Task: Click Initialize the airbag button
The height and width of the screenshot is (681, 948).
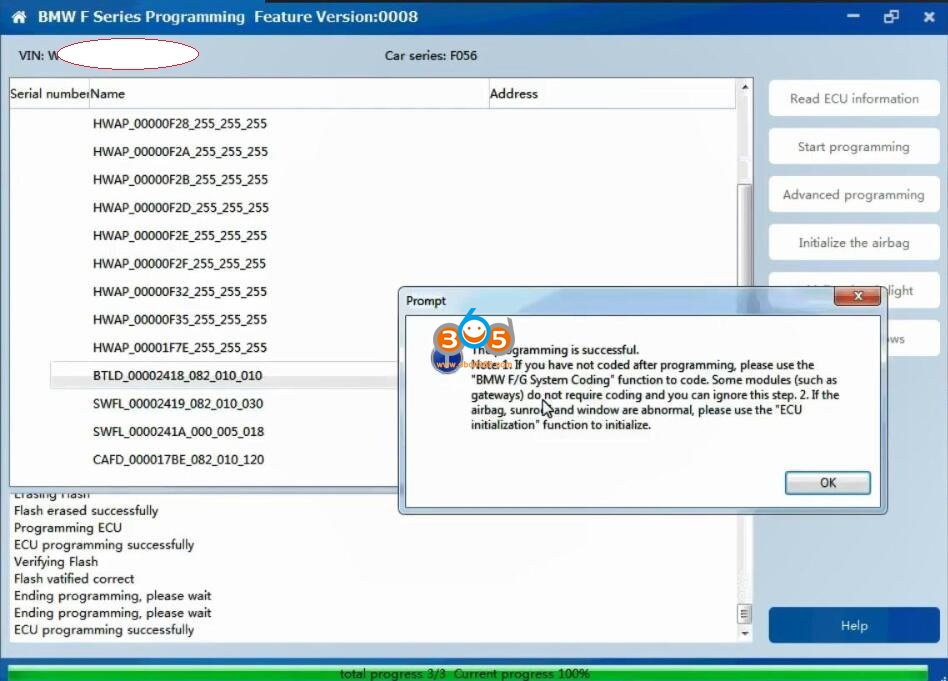Action: tap(854, 243)
